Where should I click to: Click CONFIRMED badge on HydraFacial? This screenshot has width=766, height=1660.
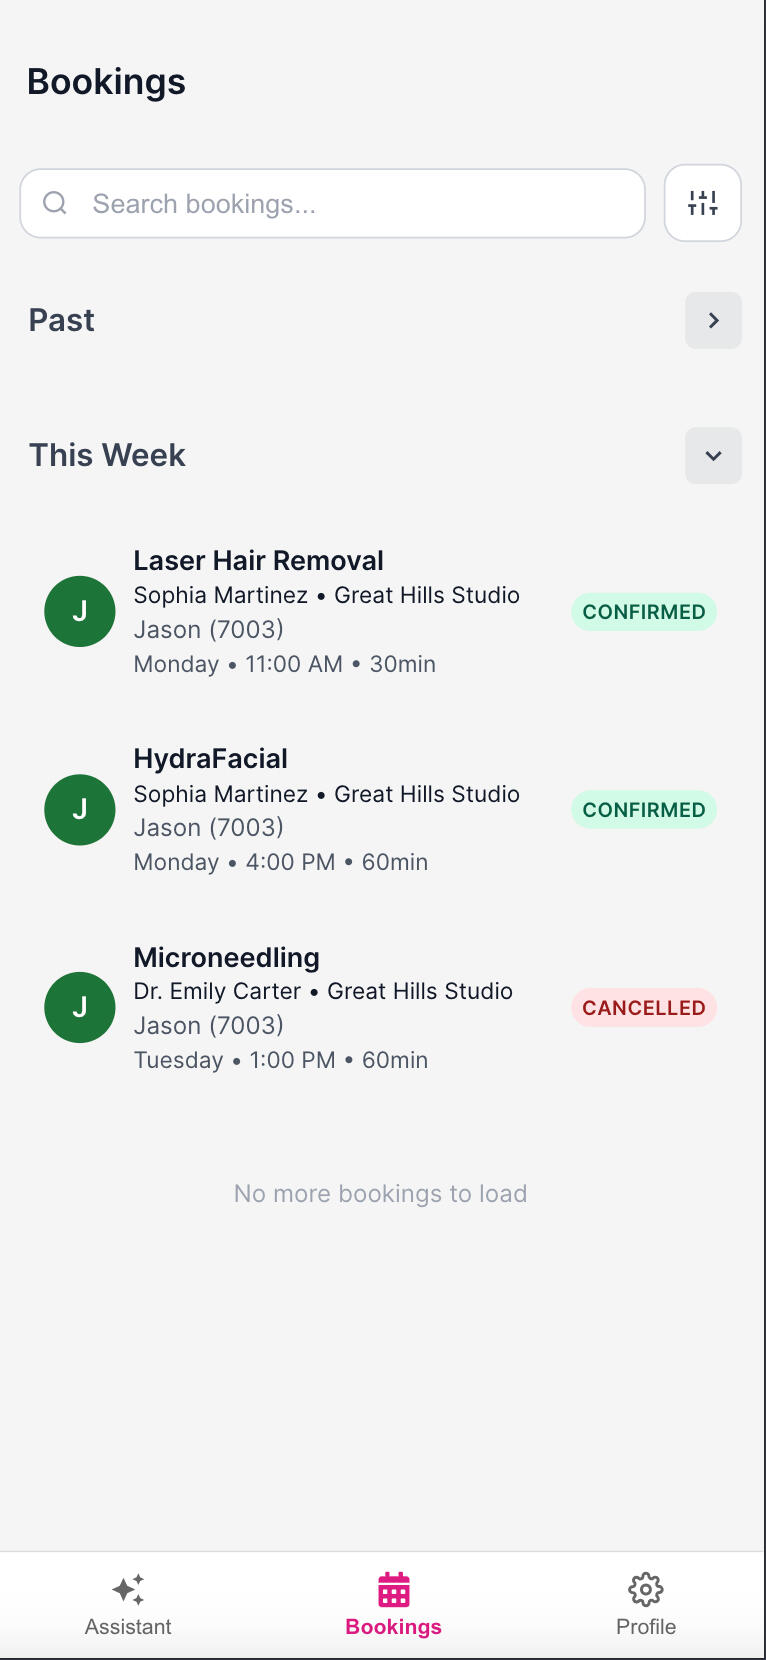(643, 810)
